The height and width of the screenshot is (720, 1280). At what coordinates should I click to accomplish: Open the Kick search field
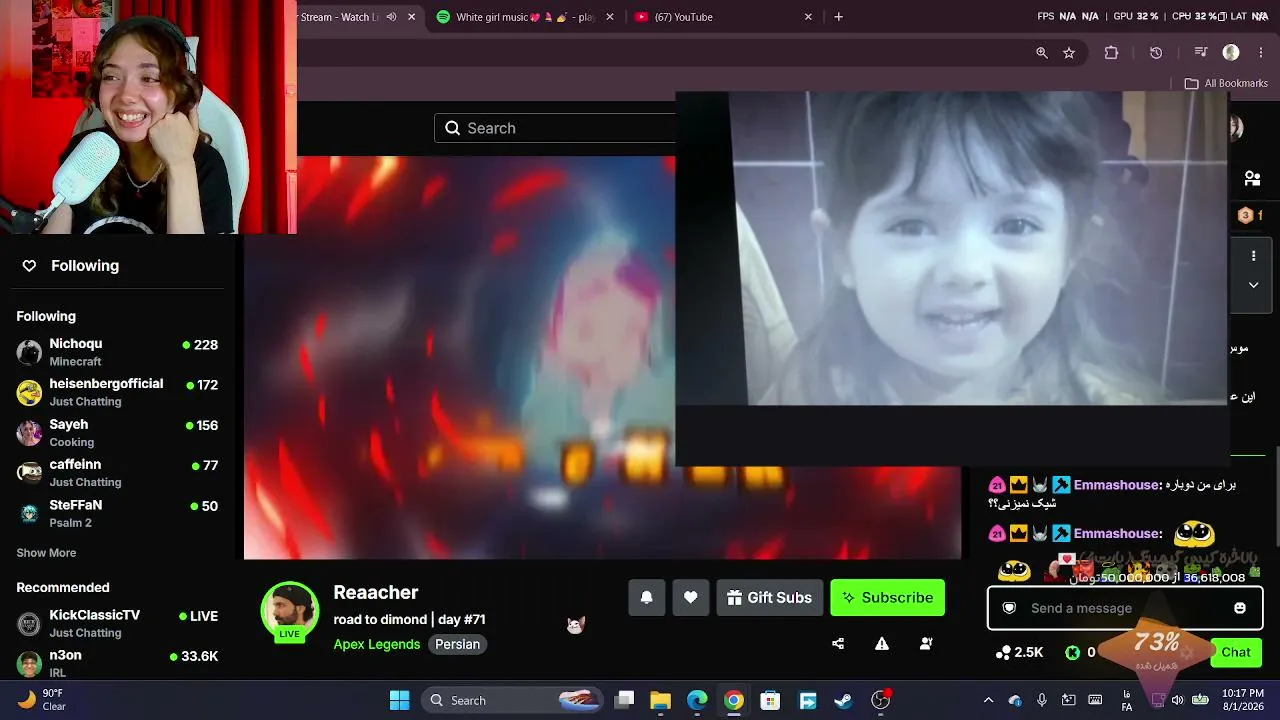pos(555,128)
